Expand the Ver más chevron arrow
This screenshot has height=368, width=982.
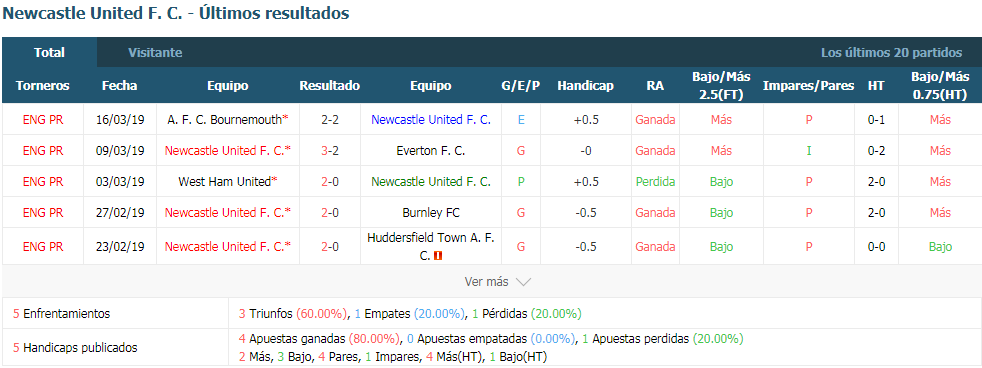click(523, 282)
